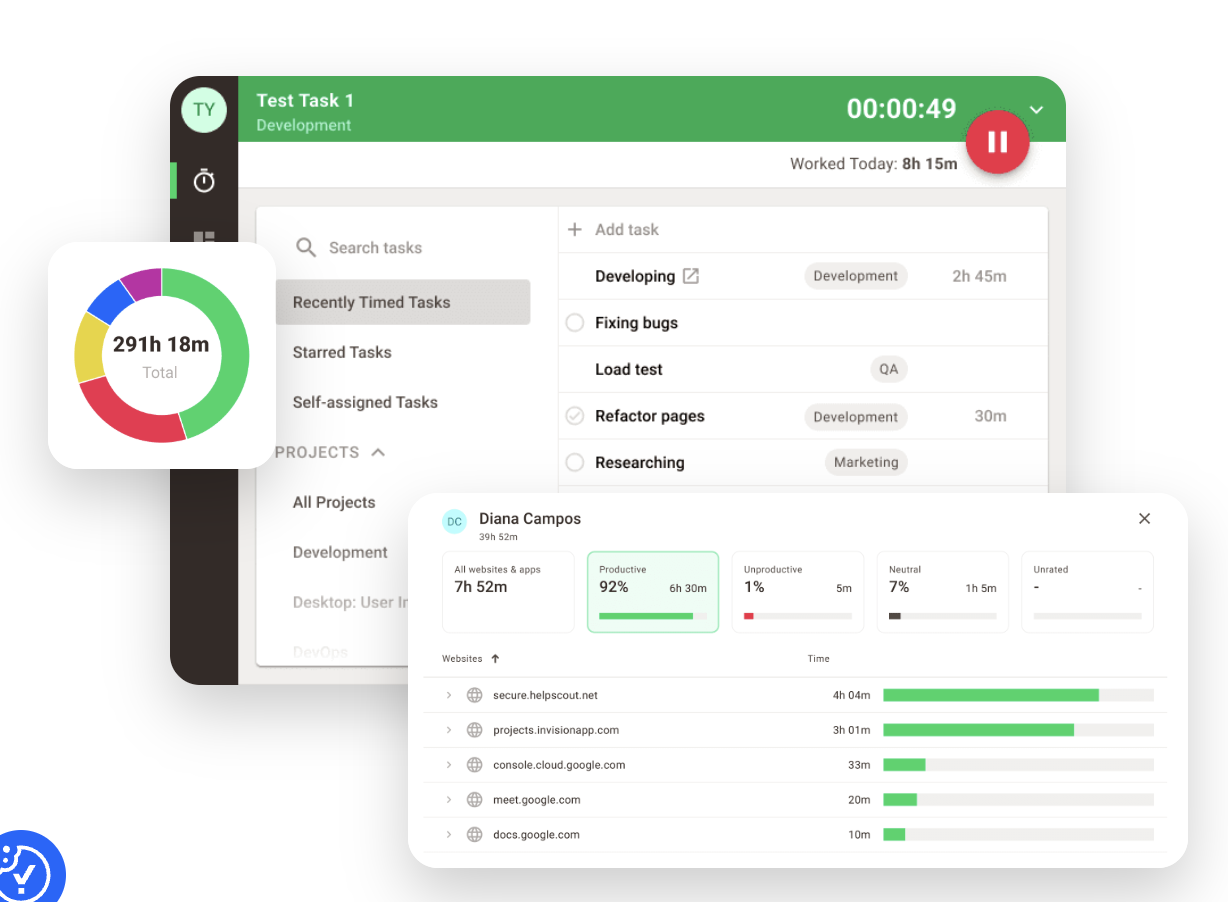
Task: Select the Neutral 7% card
Action: tap(943, 592)
